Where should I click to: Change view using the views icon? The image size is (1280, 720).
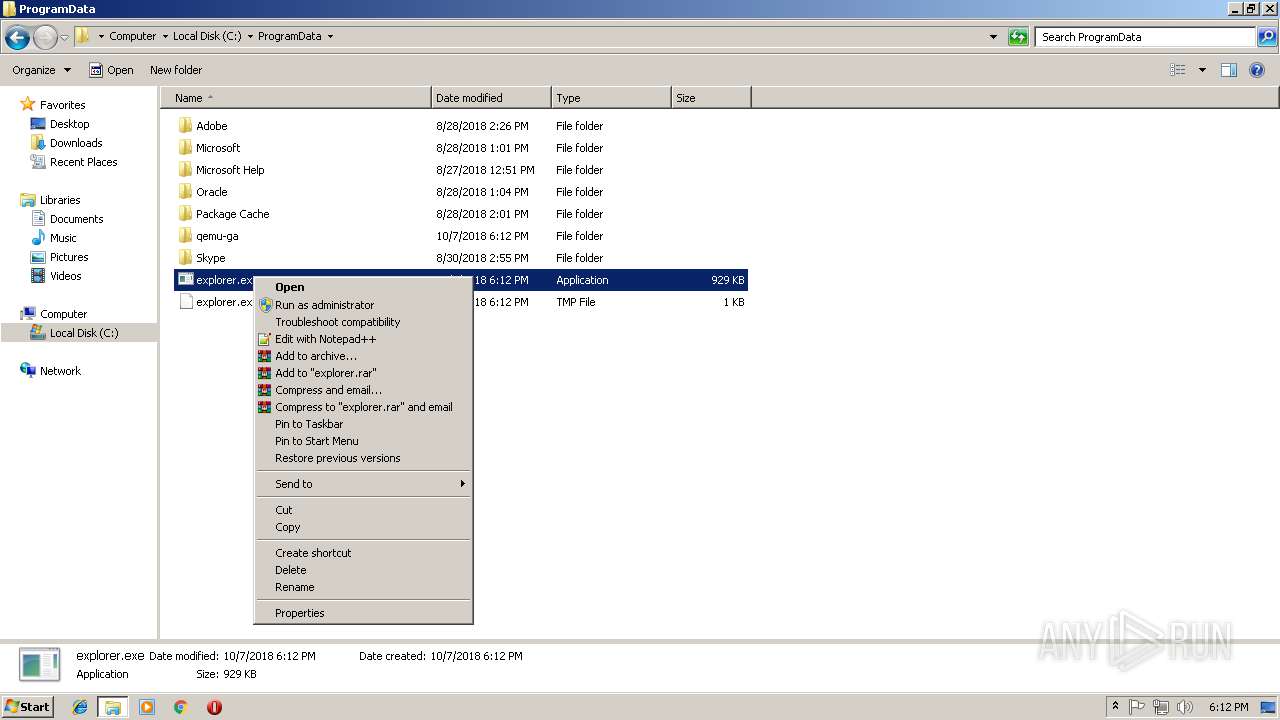(x=1178, y=70)
